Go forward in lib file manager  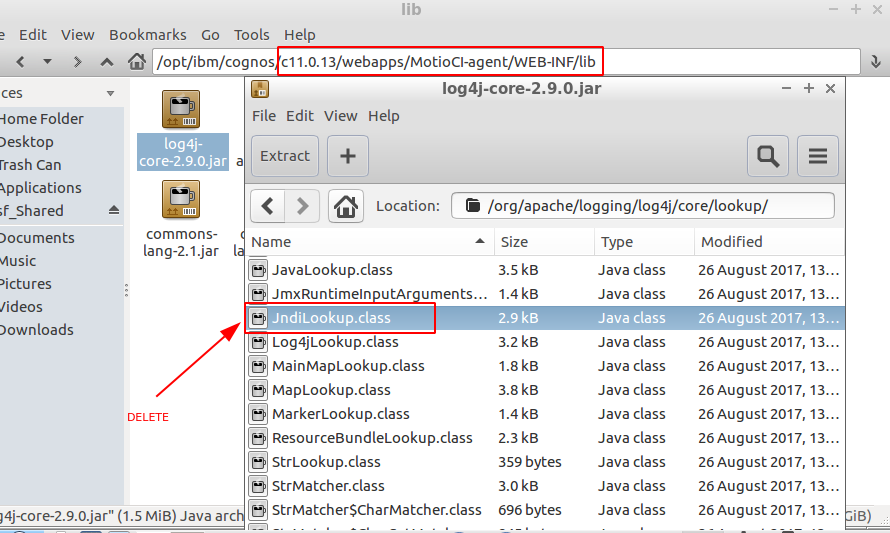click(x=77, y=62)
